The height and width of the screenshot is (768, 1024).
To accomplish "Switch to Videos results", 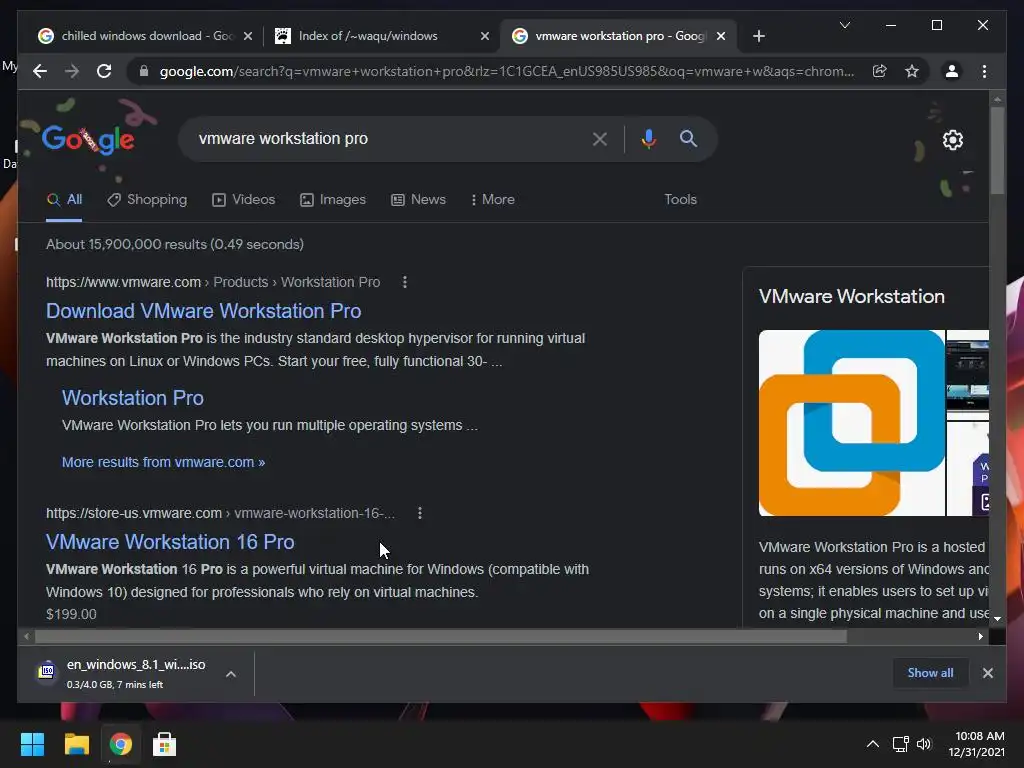I will 244,200.
